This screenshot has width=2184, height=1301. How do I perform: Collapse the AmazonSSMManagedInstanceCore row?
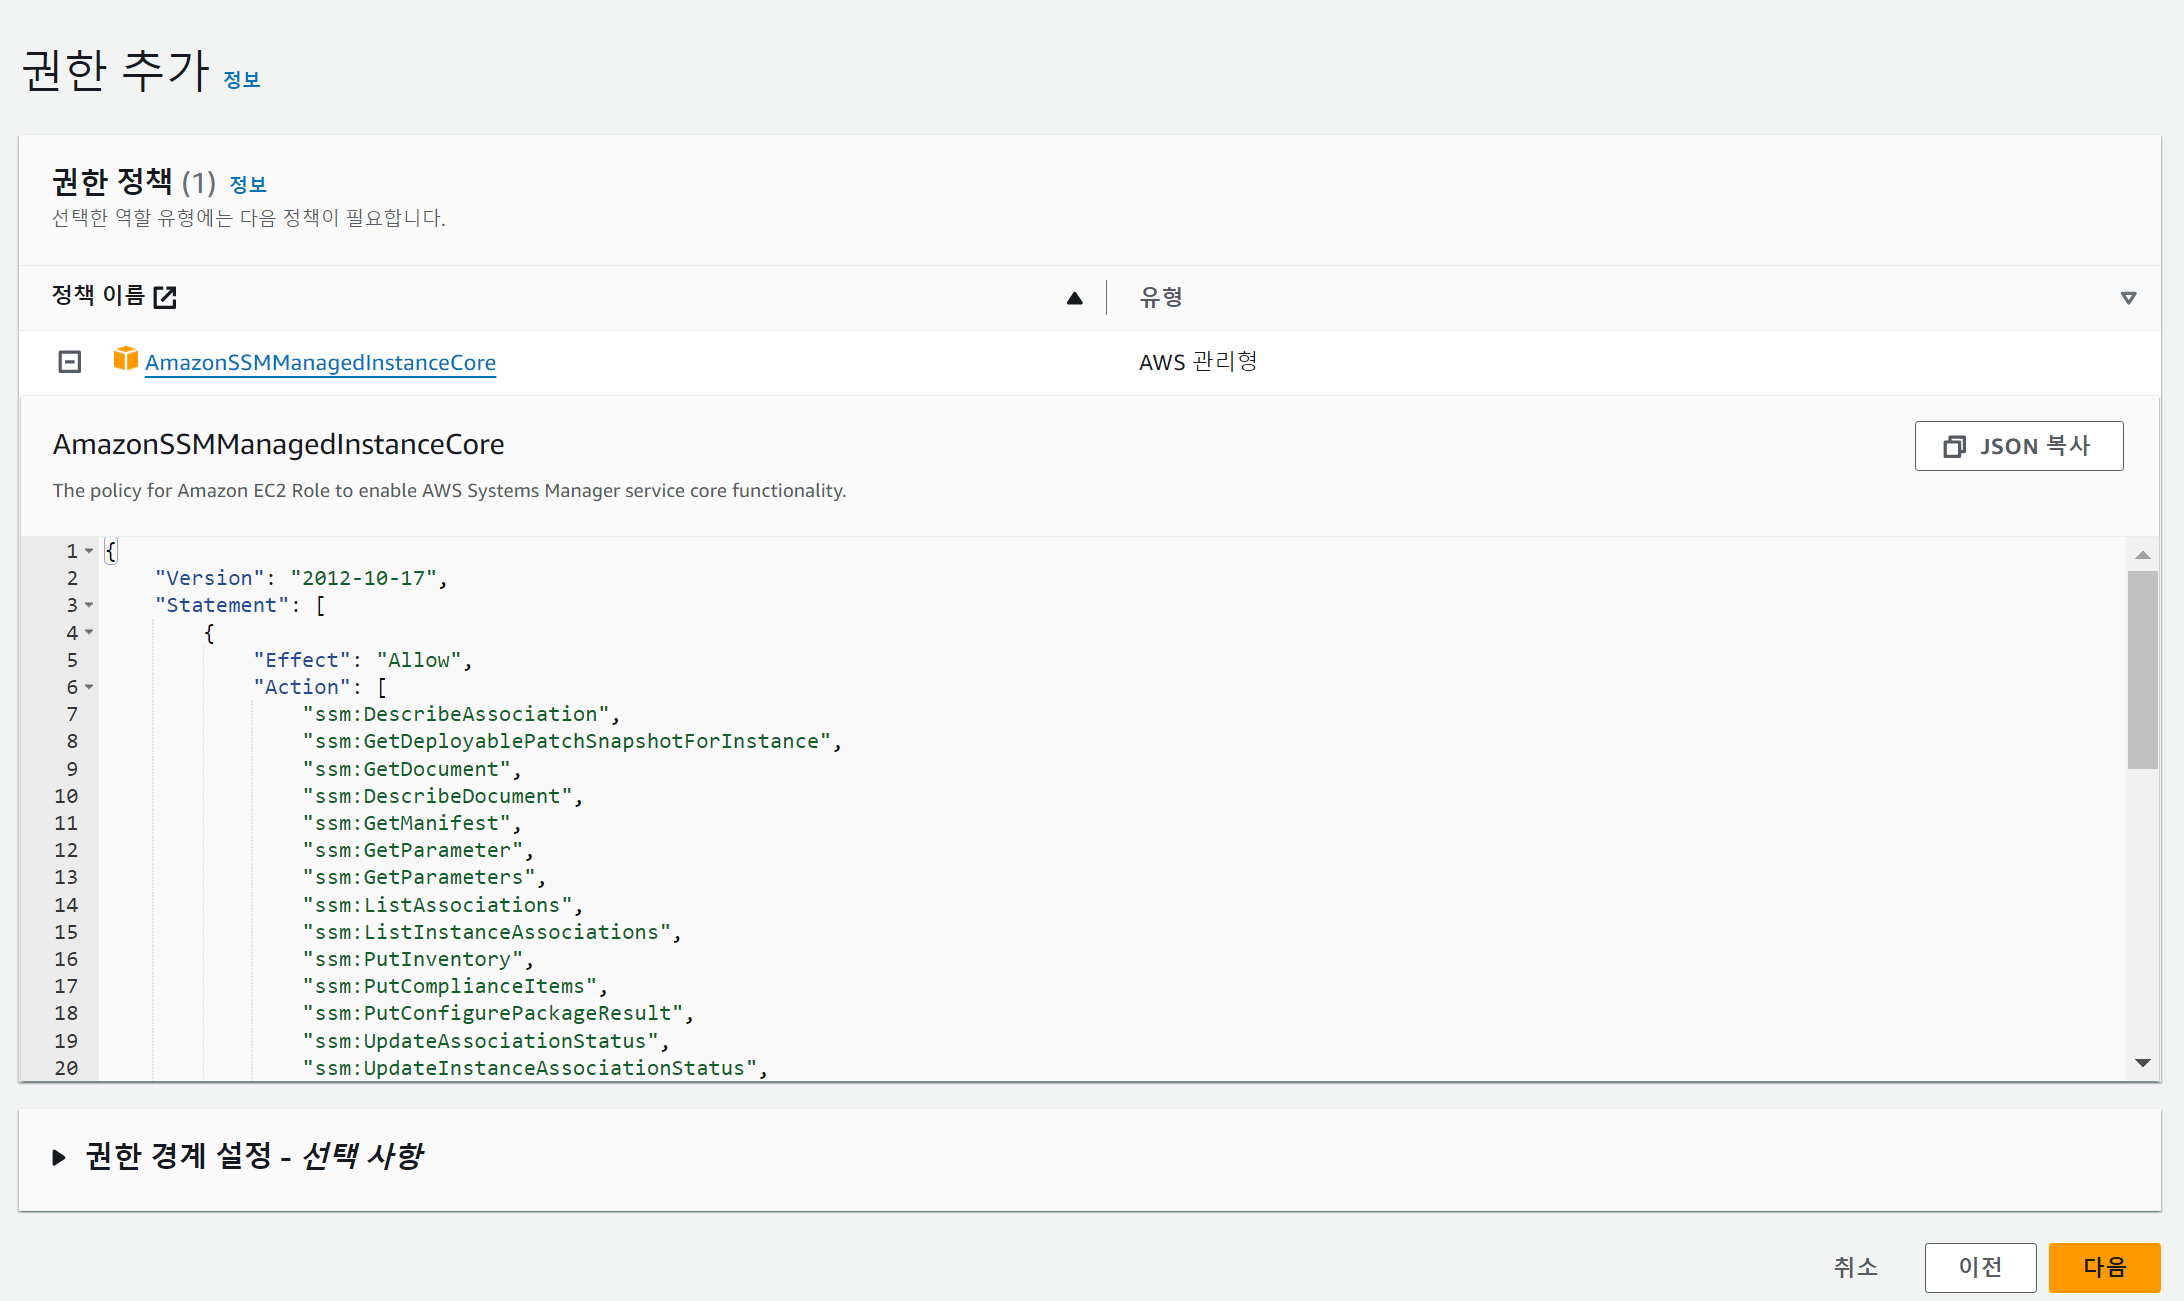(x=69, y=362)
